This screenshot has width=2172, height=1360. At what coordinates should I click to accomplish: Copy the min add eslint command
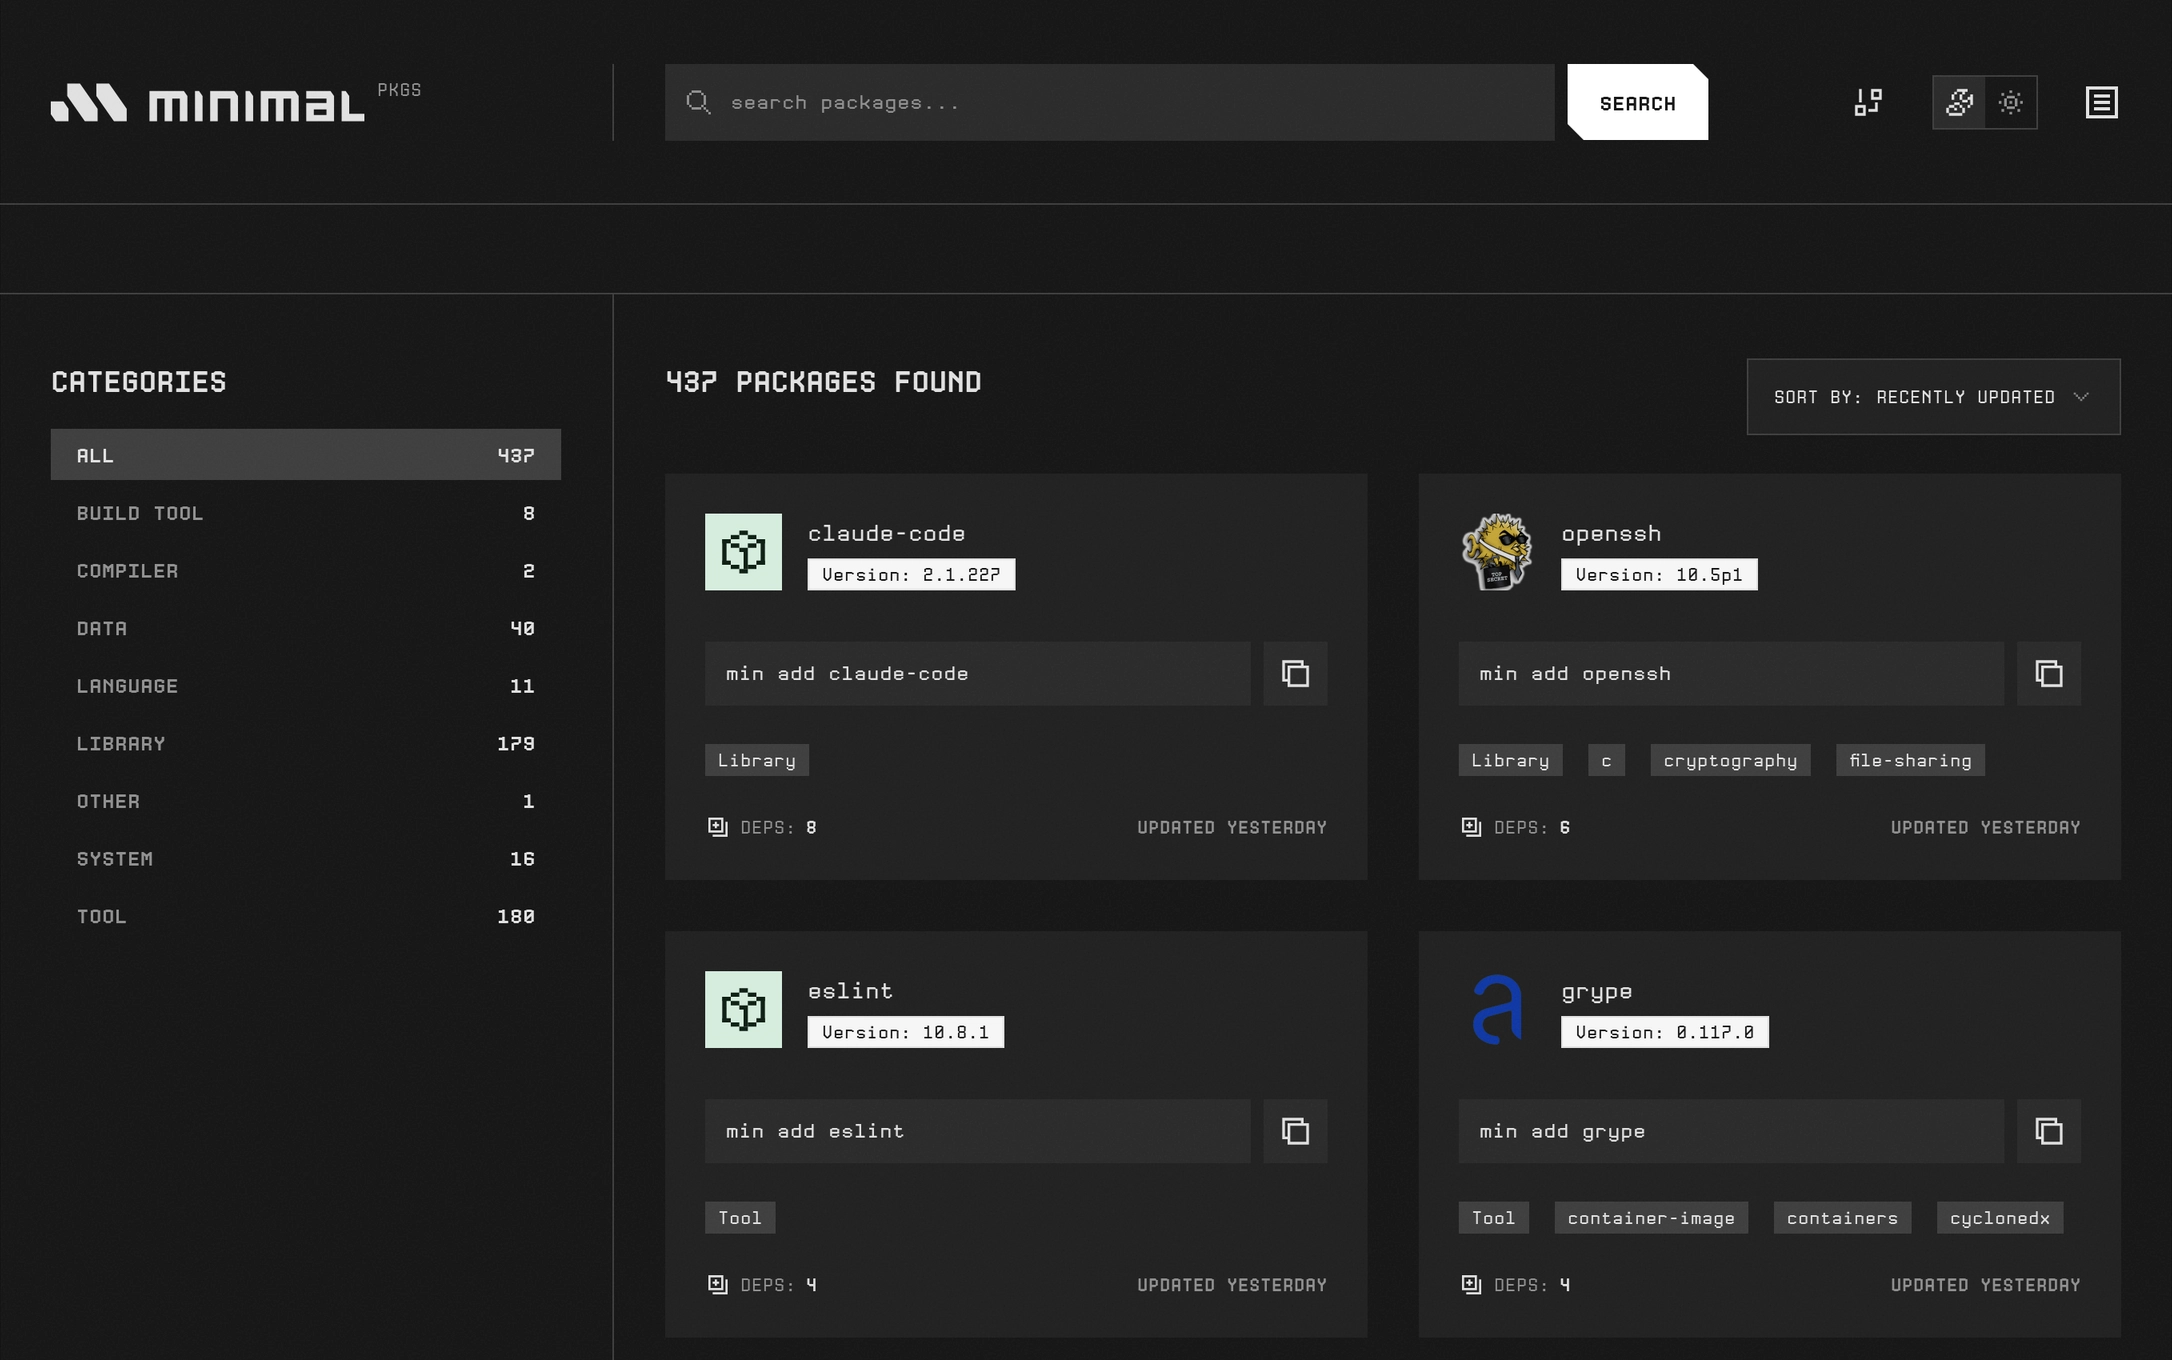pyautogui.click(x=1295, y=1131)
